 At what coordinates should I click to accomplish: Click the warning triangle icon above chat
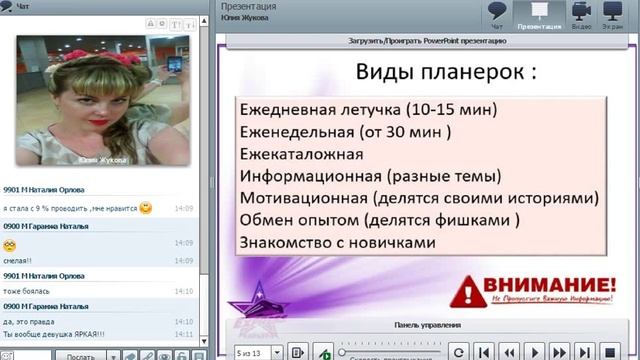[x=151, y=24]
